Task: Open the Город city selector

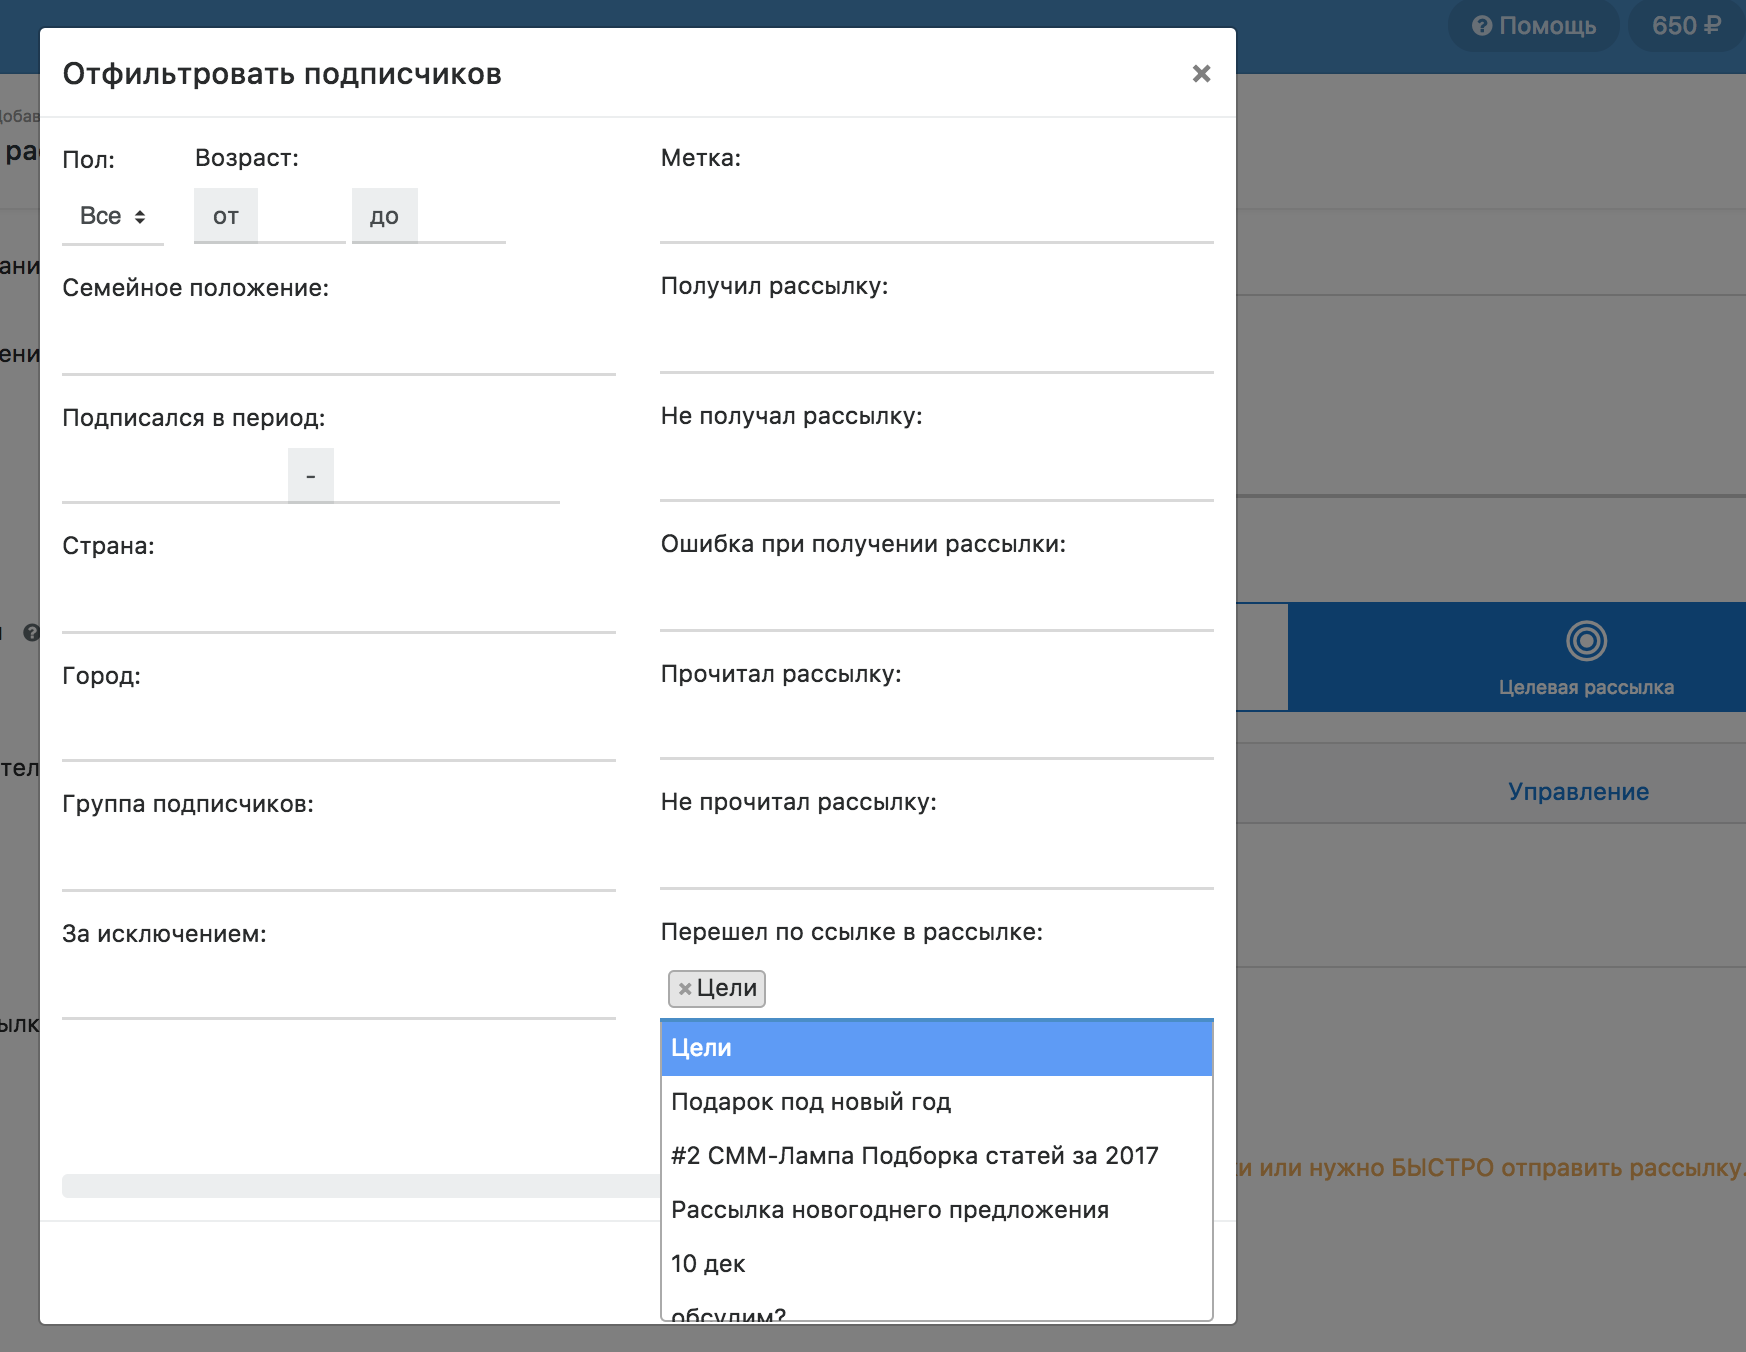Action: tap(339, 732)
